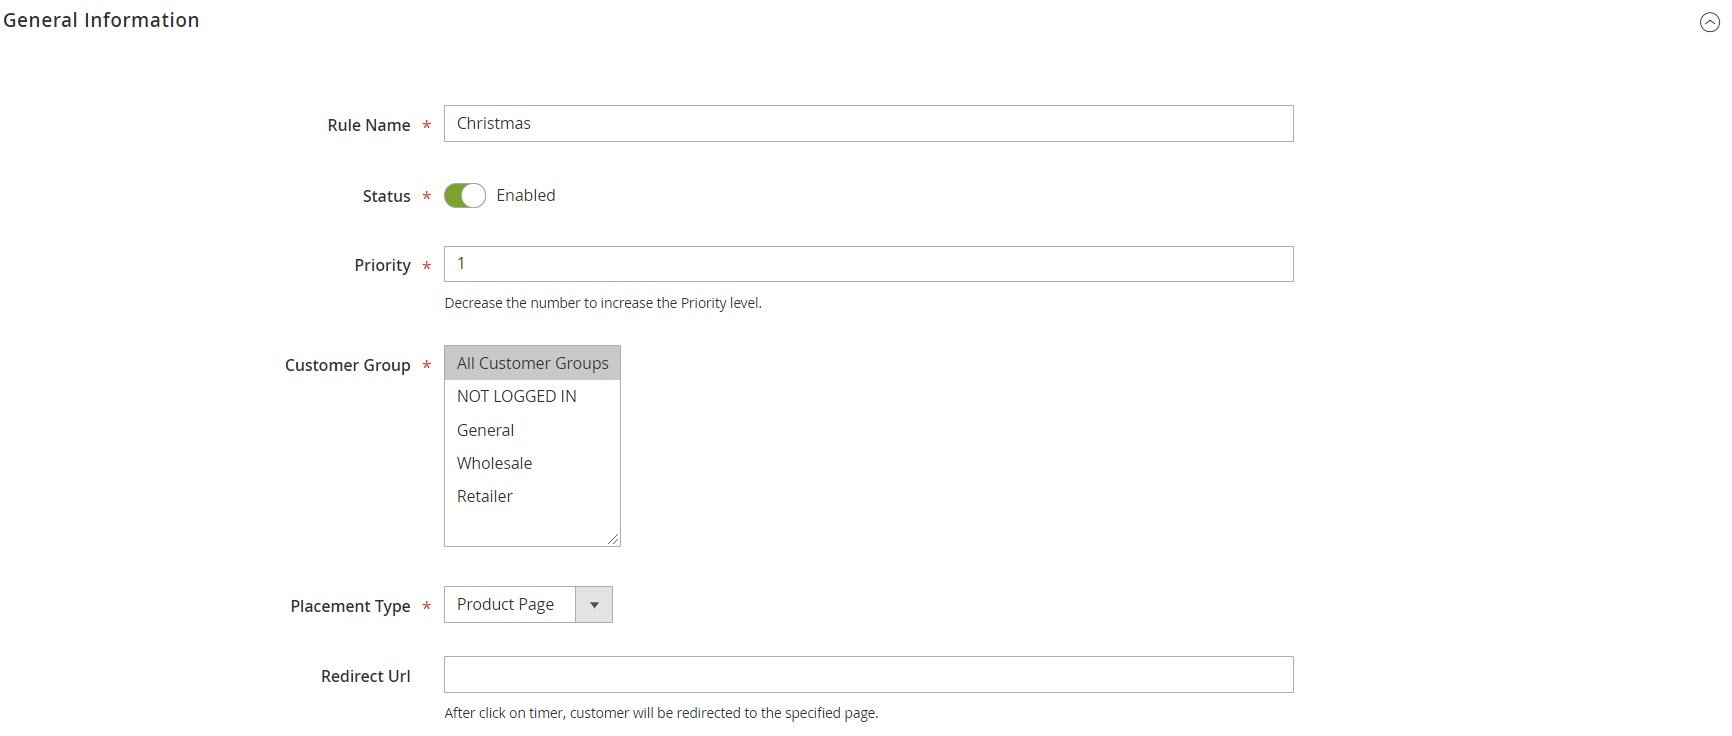The image size is (1732, 736).
Task: Click the Priority label
Action: [x=382, y=265]
